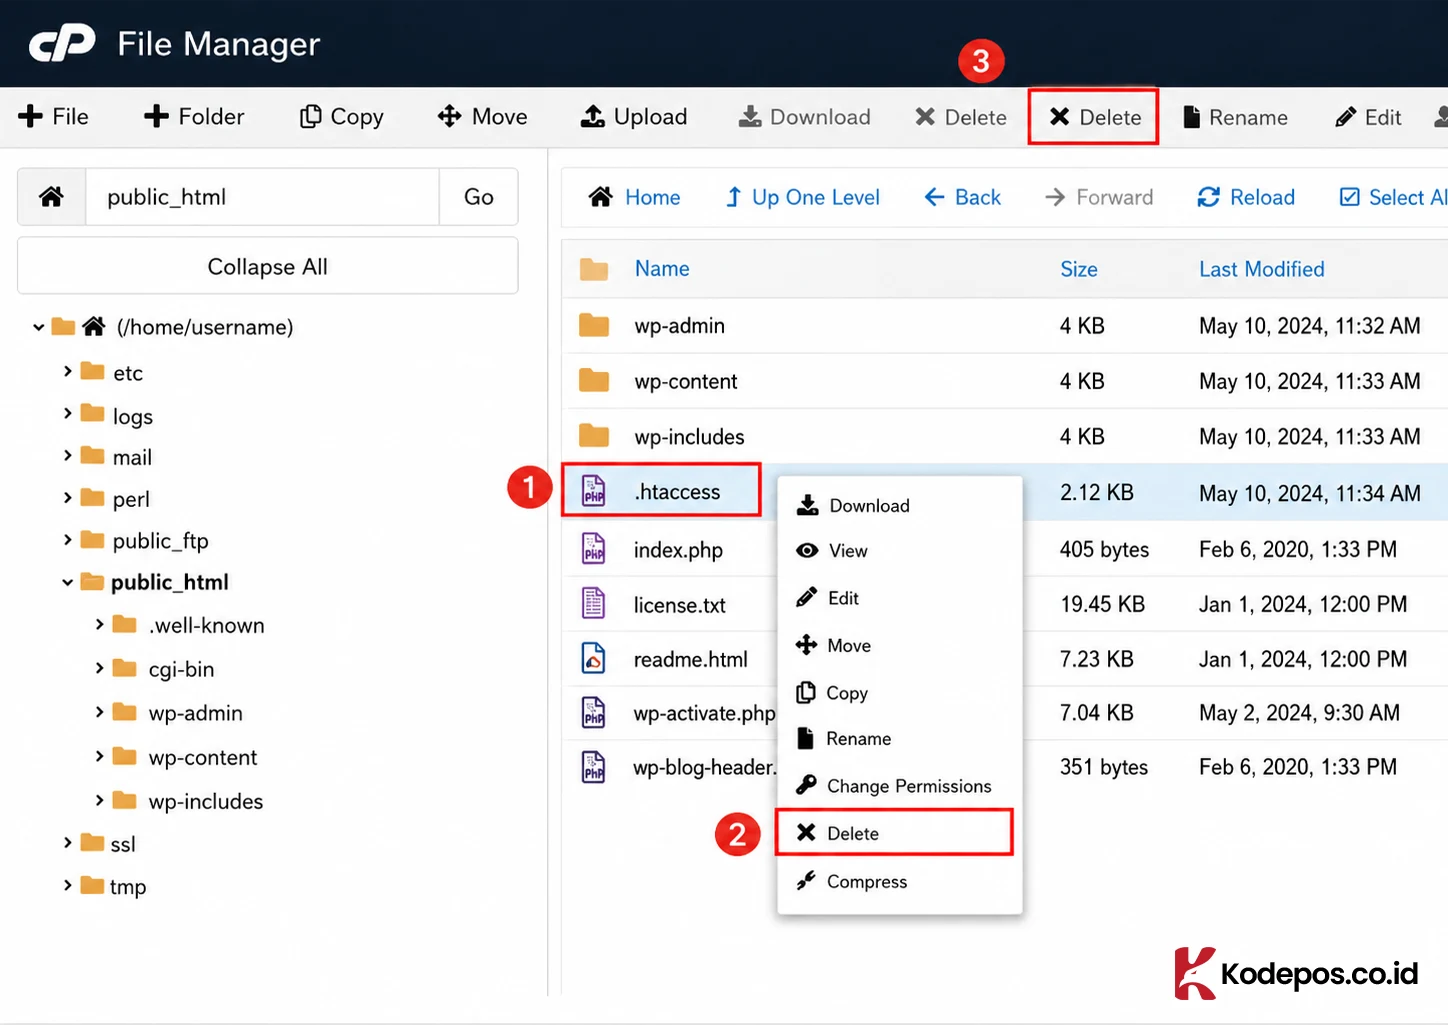Click the cPanel logo in the header
1448x1025 pixels.
(x=62, y=43)
